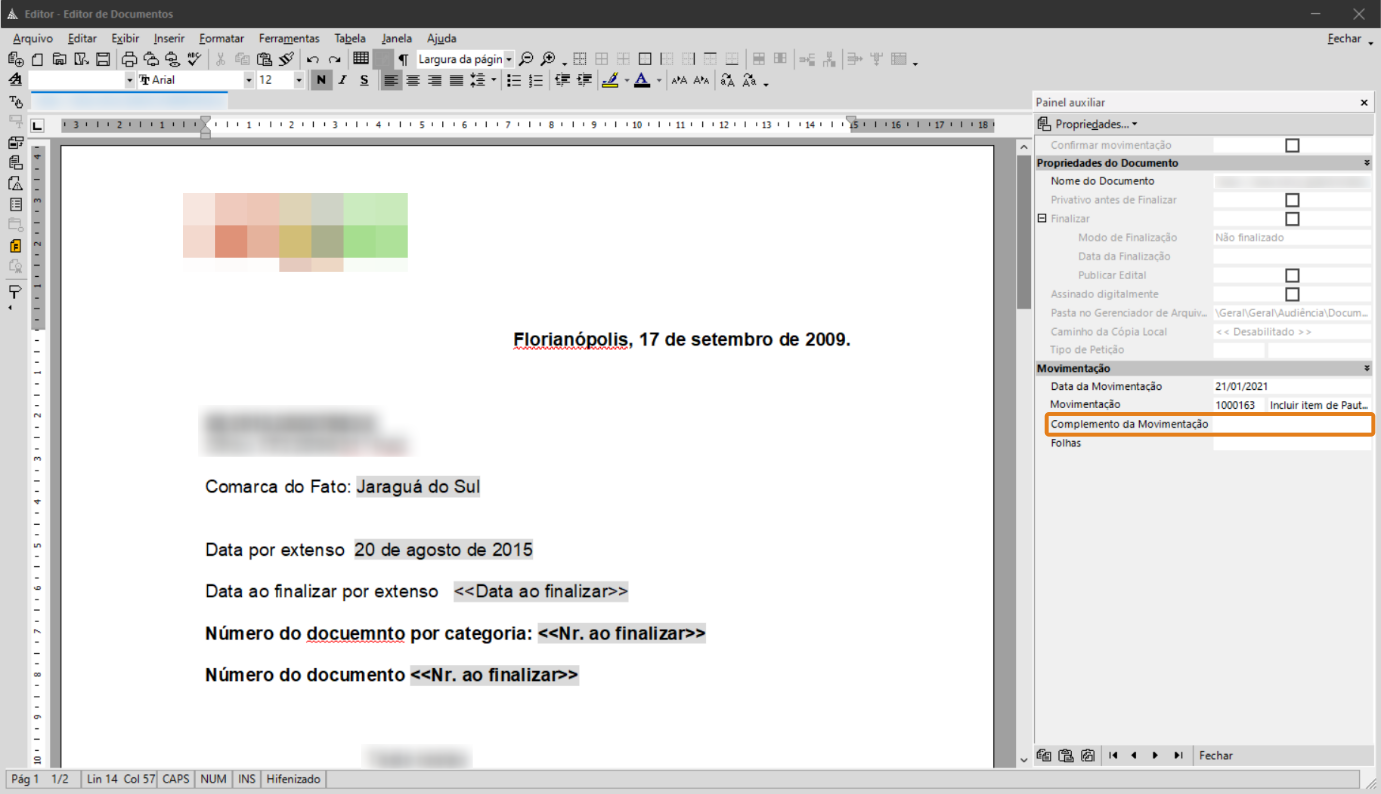
Task: Collapse the Finalizar tree node
Action: (x=1041, y=218)
